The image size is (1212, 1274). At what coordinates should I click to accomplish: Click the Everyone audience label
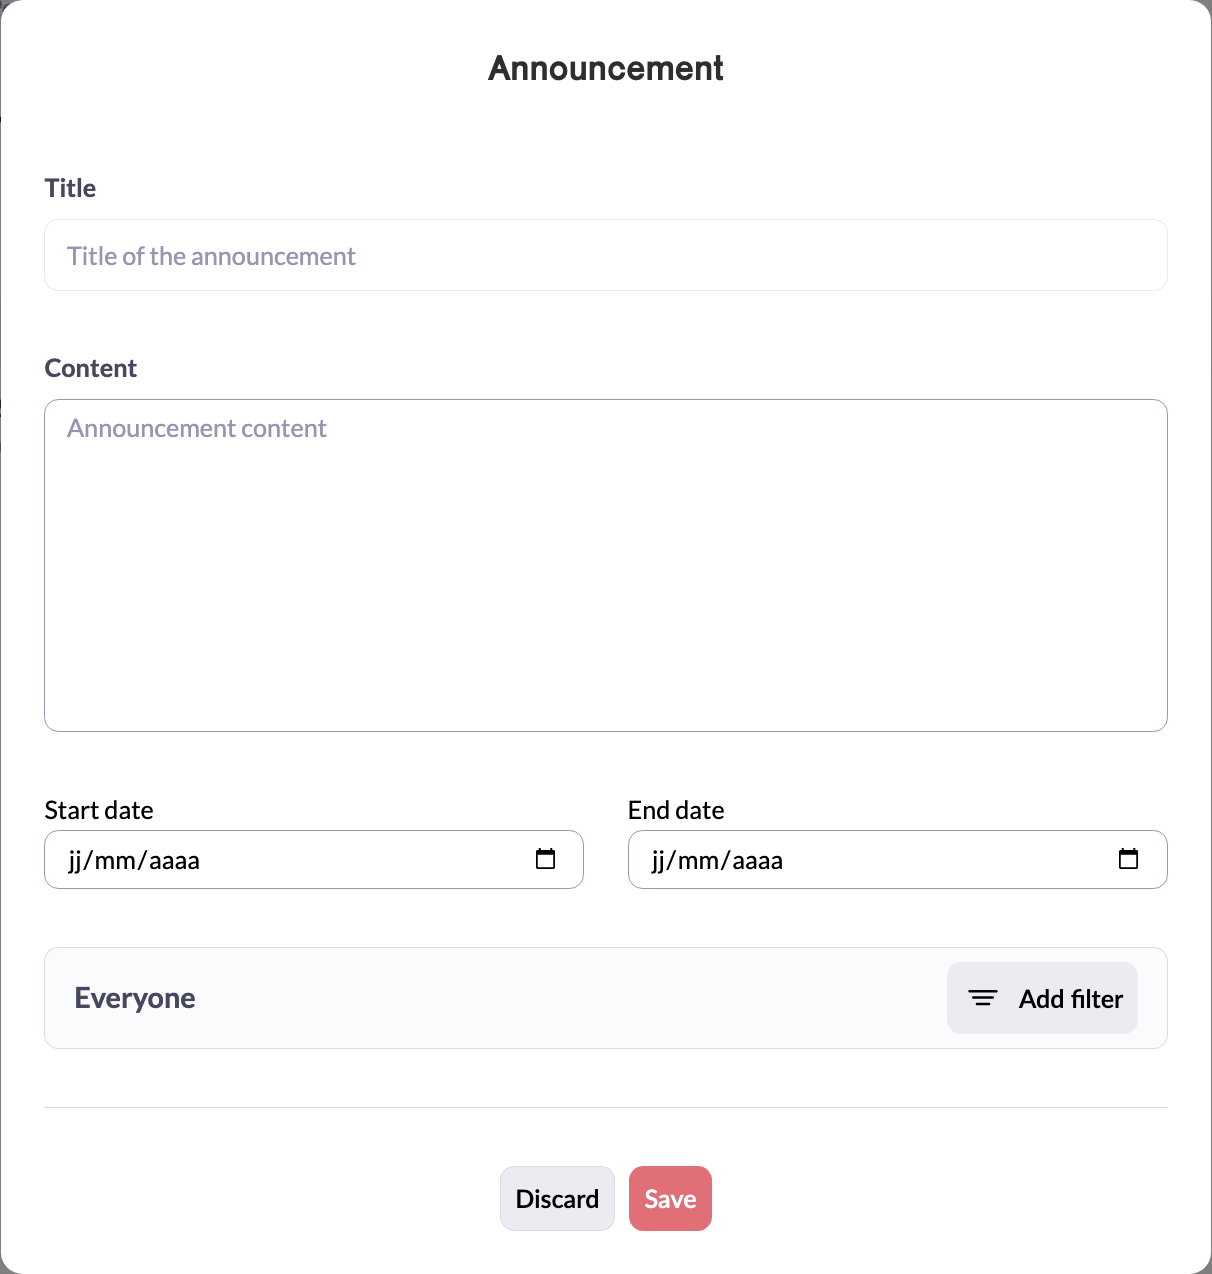tap(135, 998)
